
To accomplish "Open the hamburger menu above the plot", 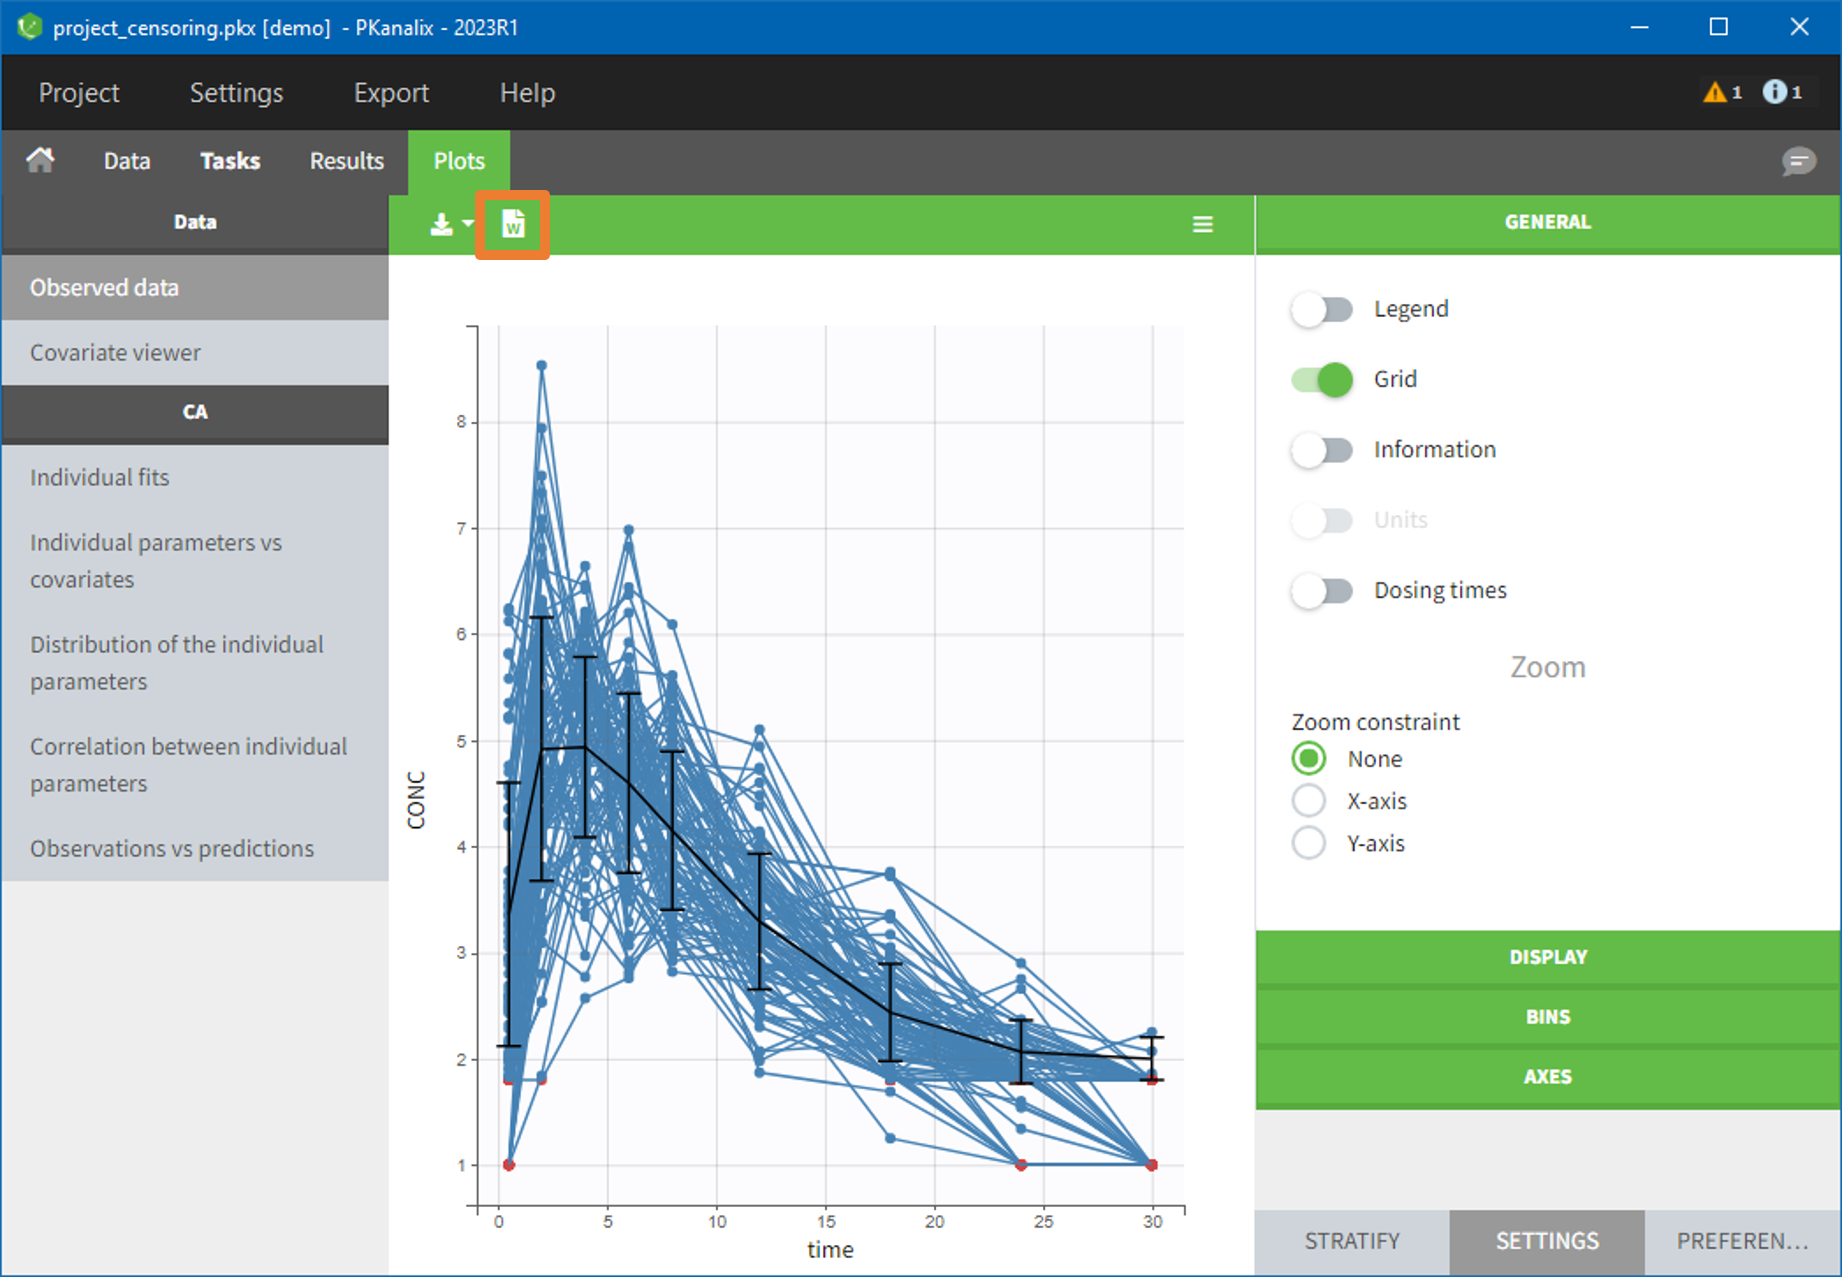I will click(x=1202, y=224).
